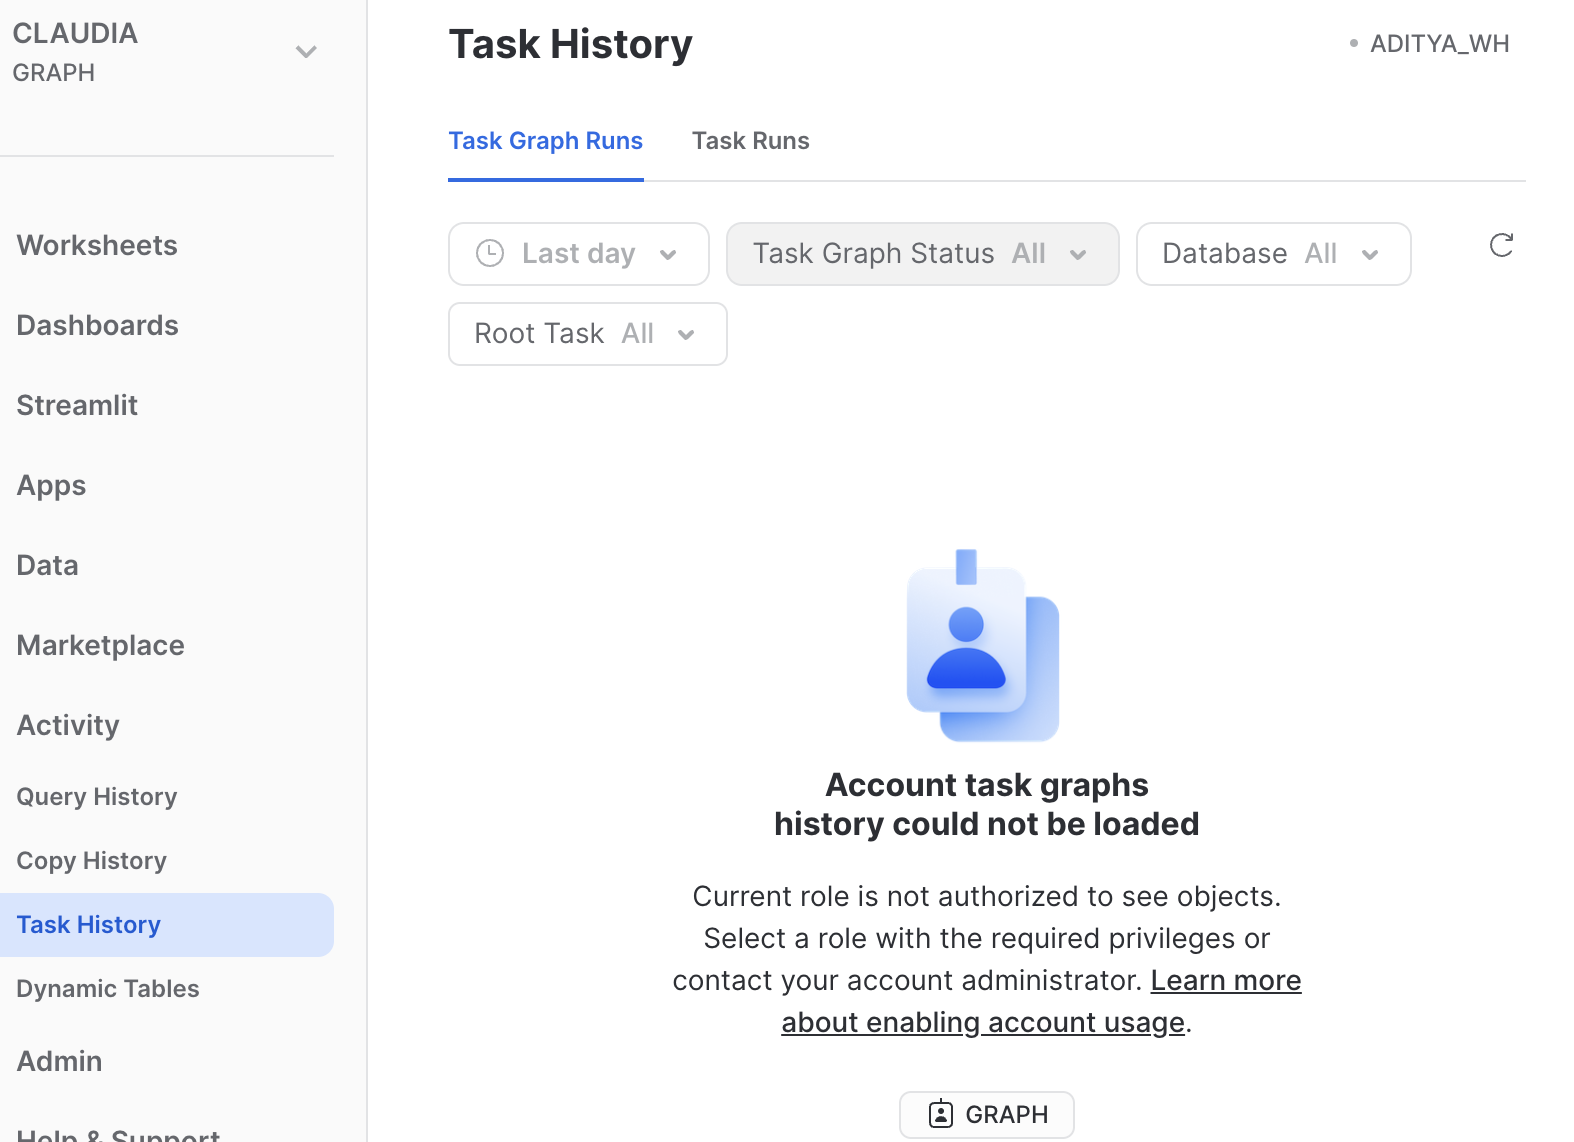The height and width of the screenshot is (1142, 1574).
Task: Select the Task Graph Runs tab
Action: coord(545,141)
